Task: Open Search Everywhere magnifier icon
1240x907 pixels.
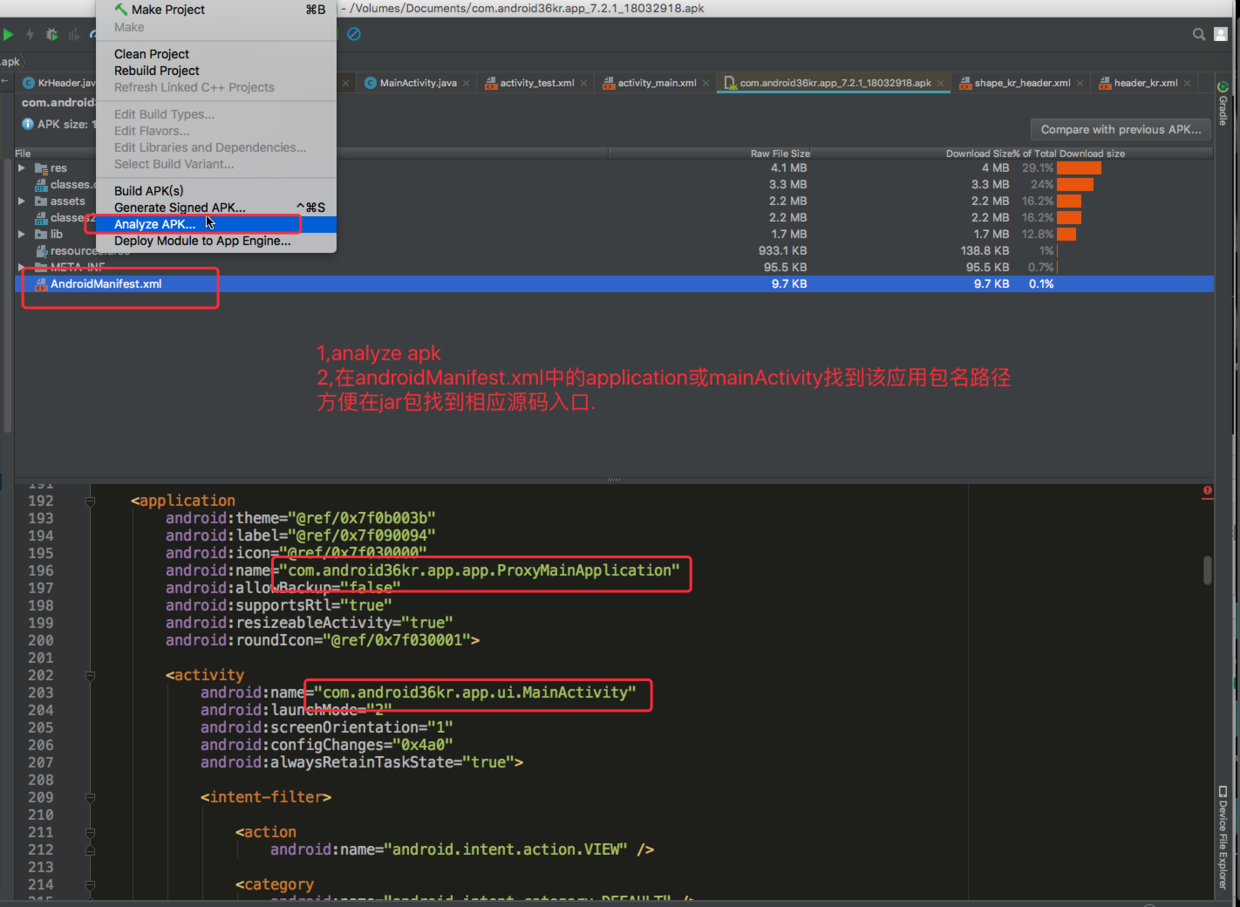Action: click(1199, 34)
